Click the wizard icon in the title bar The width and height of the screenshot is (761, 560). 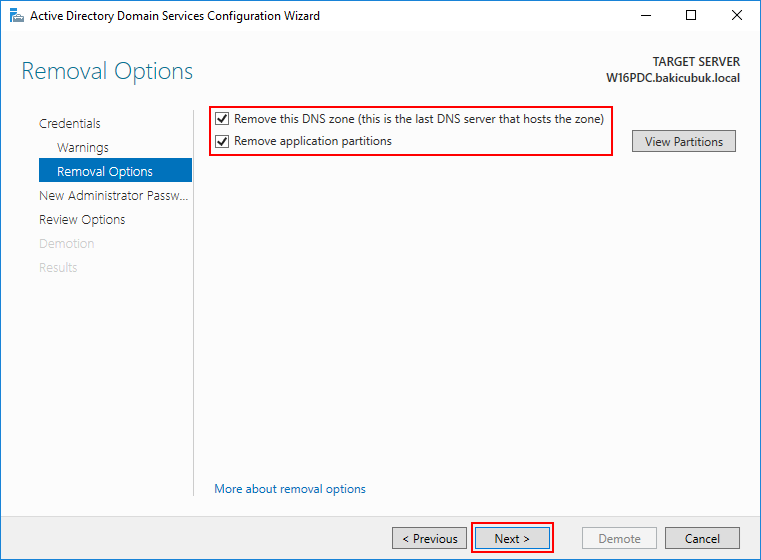17,16
